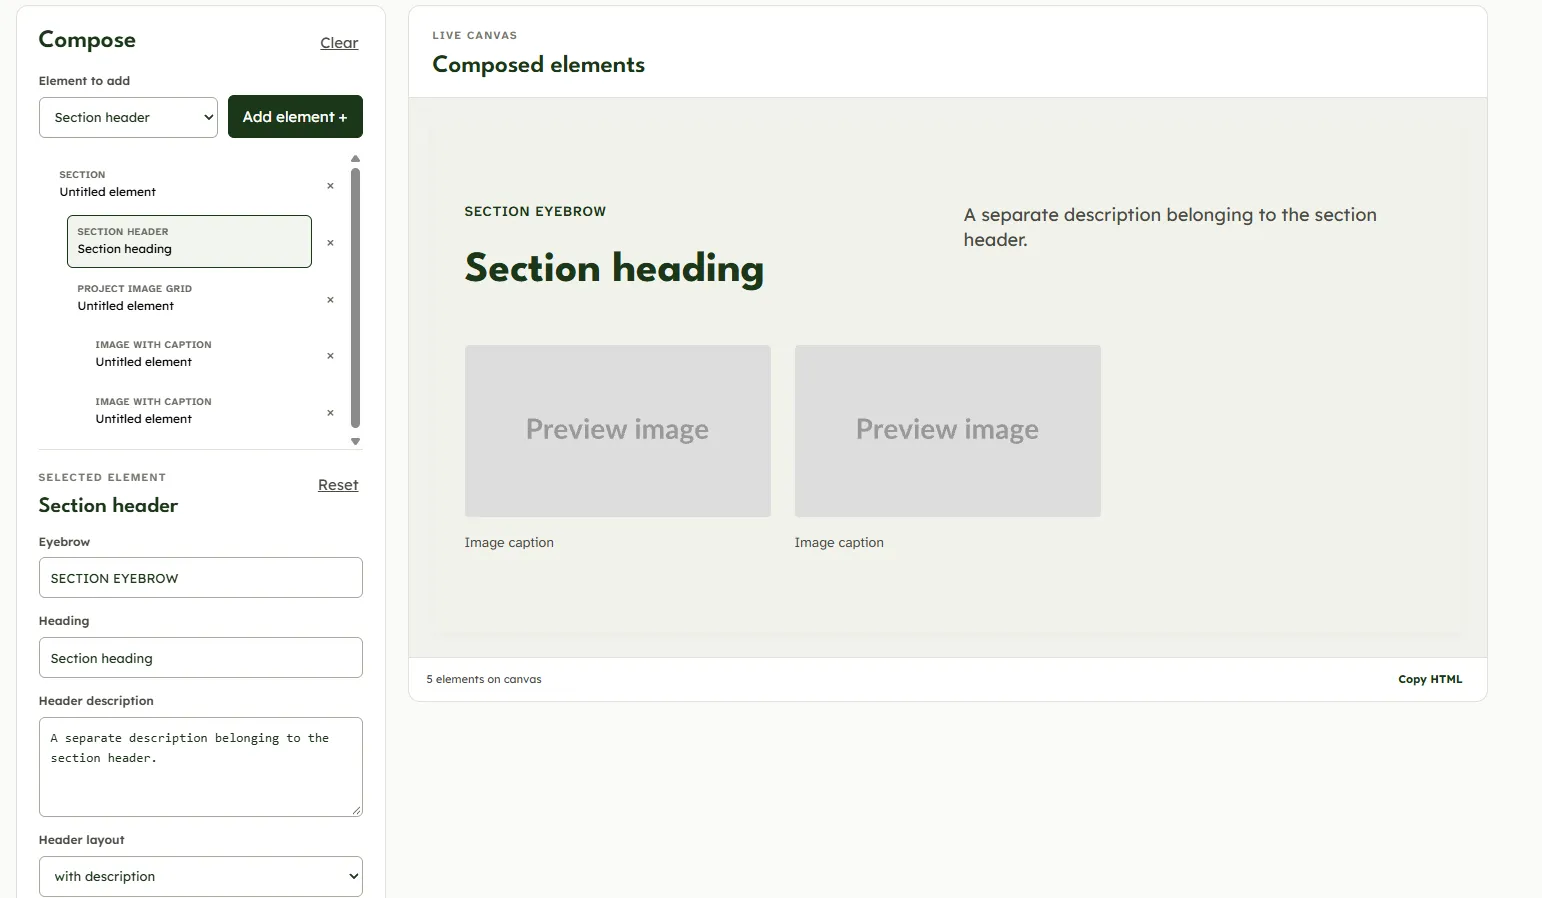The width and height of the screenshot is (1542, 898).
Task: Click the second Image caption text
Action: pos(839,543)
